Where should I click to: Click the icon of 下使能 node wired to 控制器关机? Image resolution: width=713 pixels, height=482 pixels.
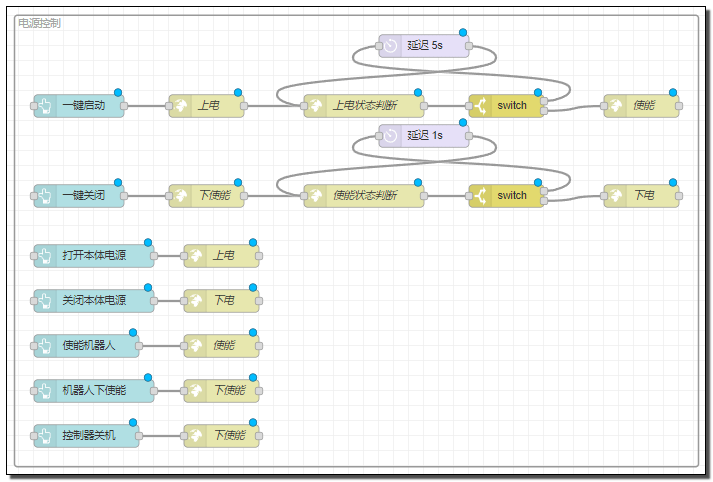coord(196,436)
